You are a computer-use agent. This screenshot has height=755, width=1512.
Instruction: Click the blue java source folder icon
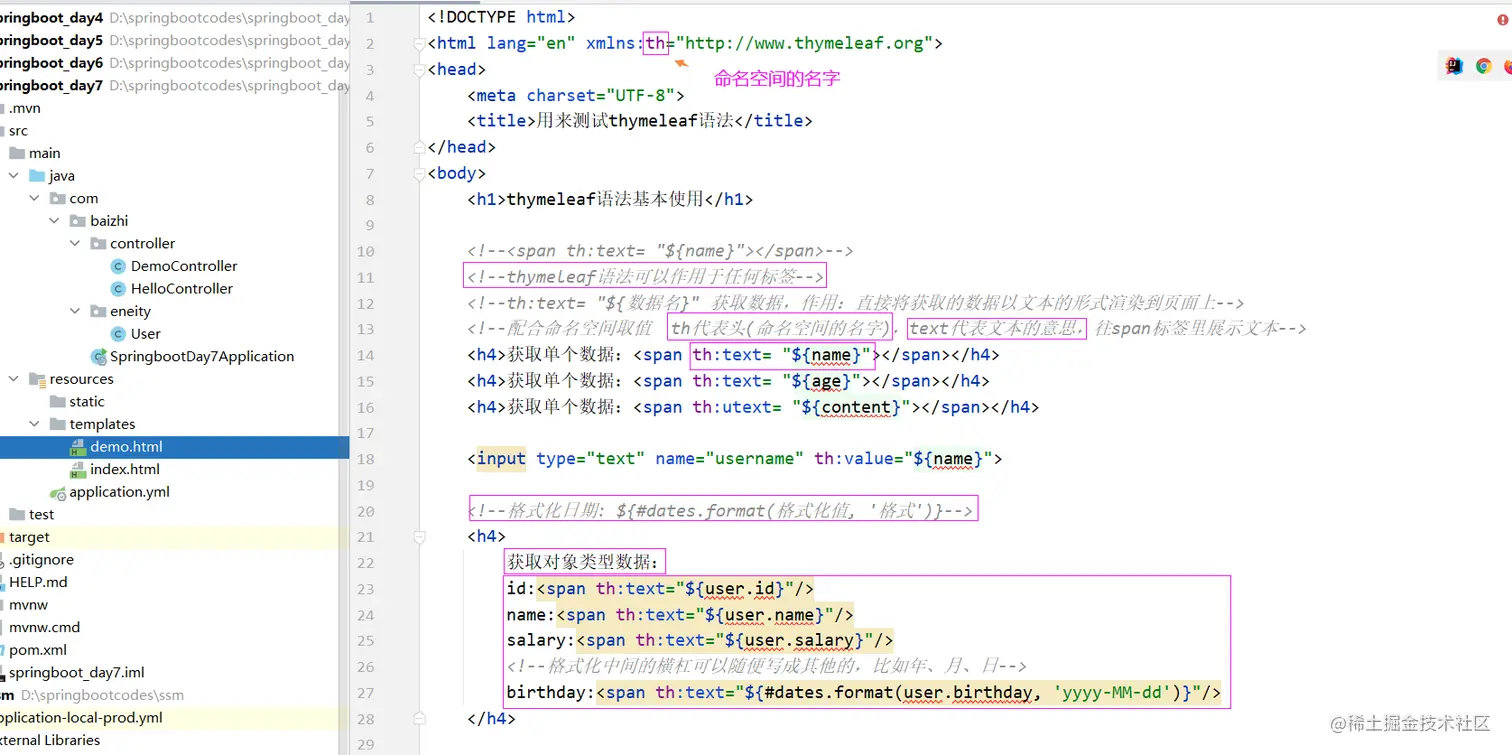point(37,176)
